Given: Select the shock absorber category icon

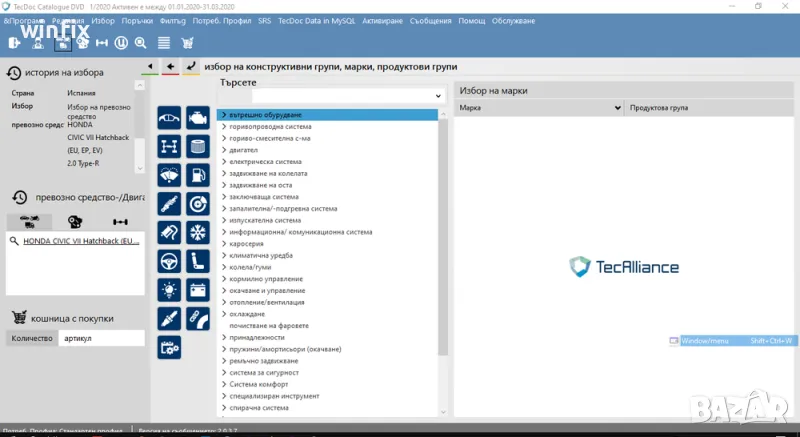Looking at the screenshot, I should (169, 204).
